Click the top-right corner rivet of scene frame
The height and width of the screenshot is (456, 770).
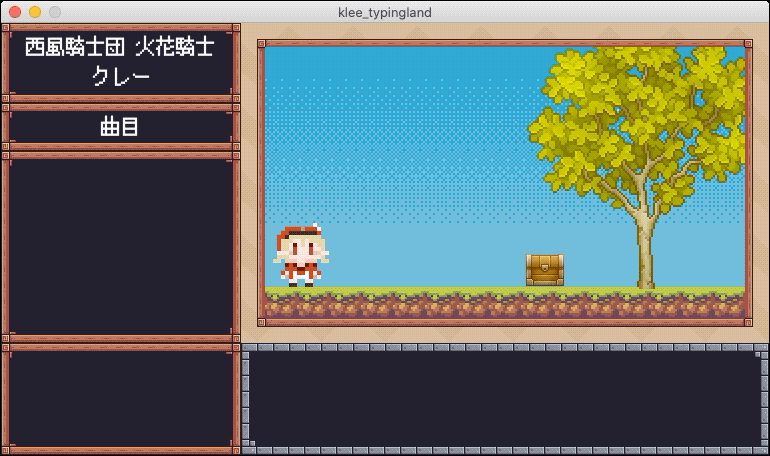tap(748, 44)
